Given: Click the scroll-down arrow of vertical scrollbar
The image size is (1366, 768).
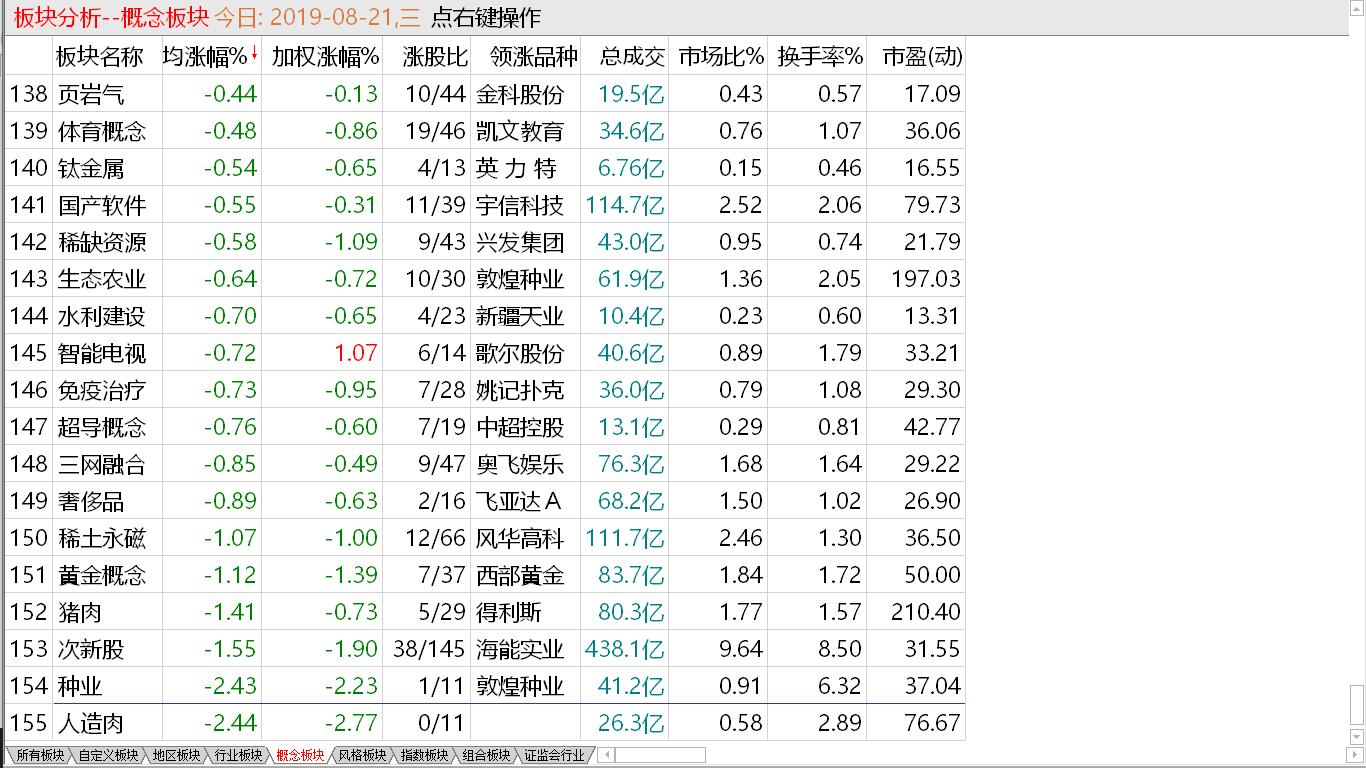Looking at the screenshot, I should 1357,739.
